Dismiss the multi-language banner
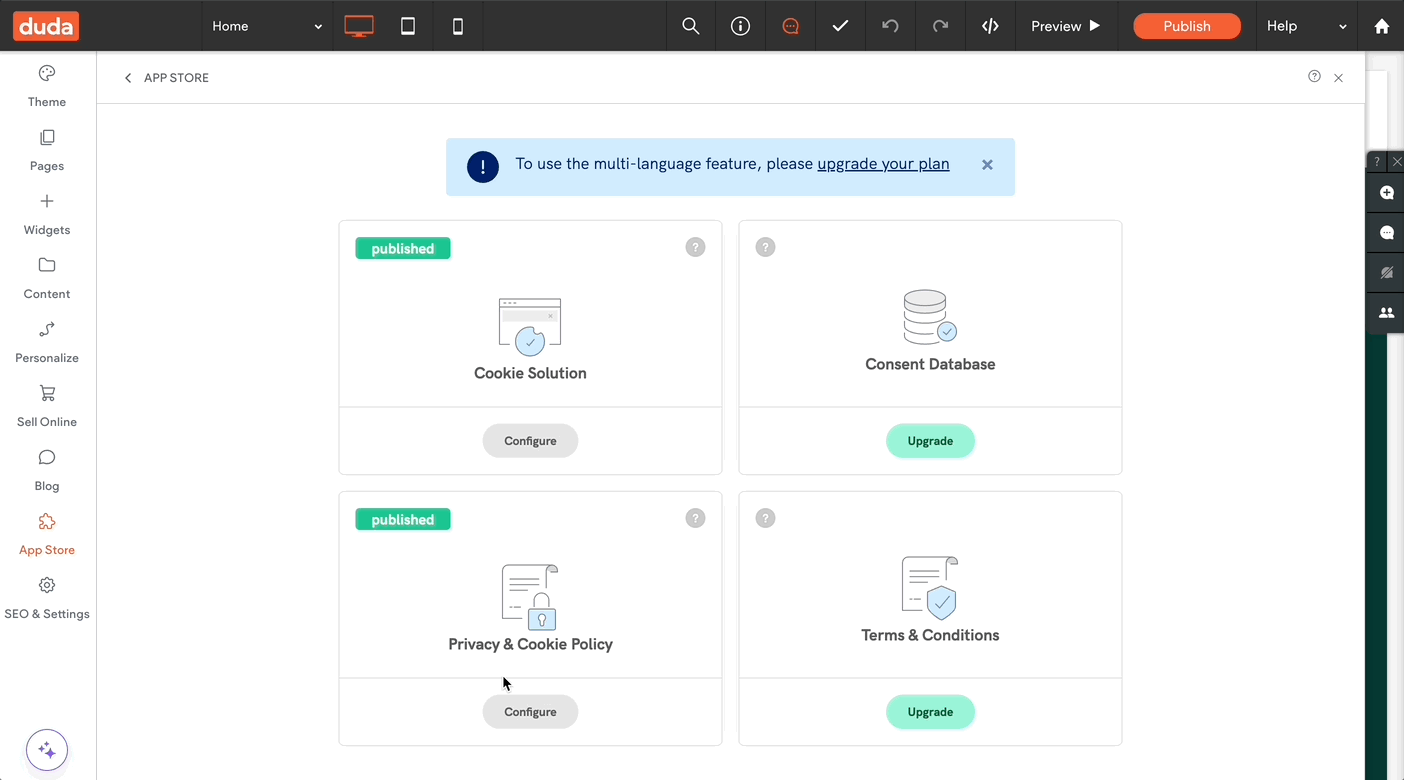The image size is (1404, 780). 987,165
